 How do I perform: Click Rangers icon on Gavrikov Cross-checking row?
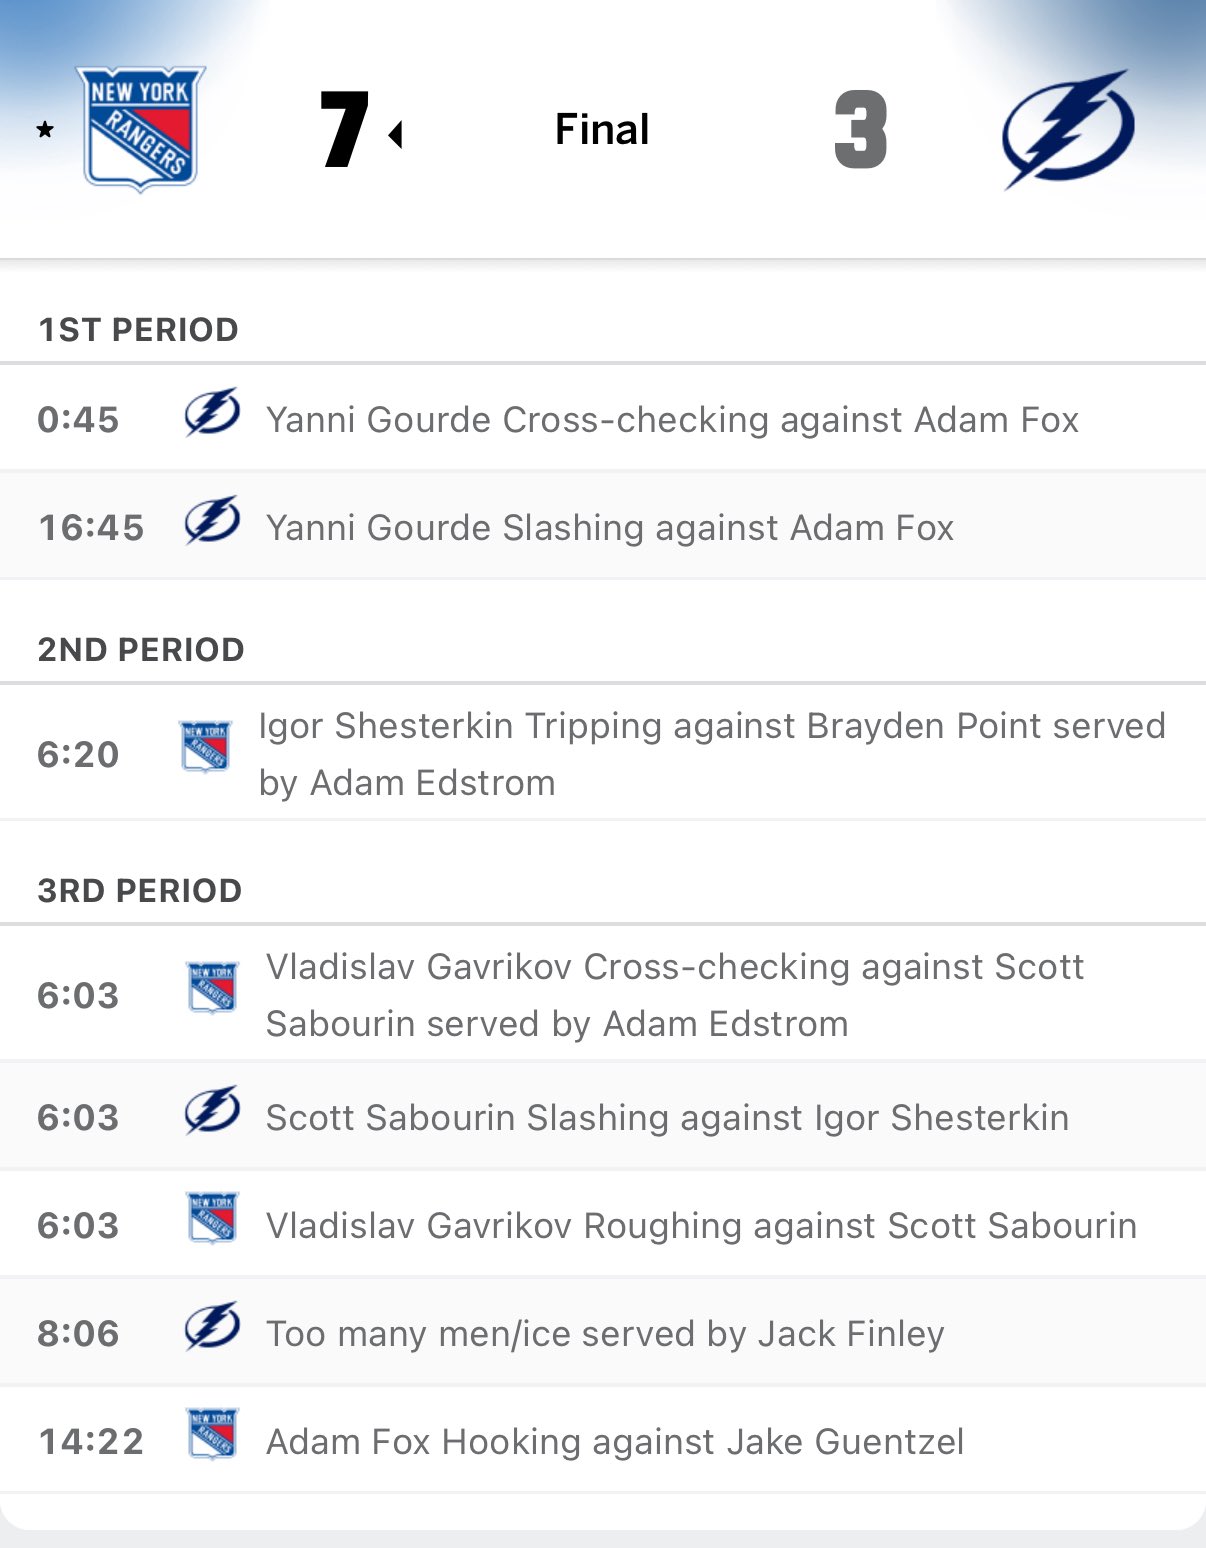click(212, 987)
